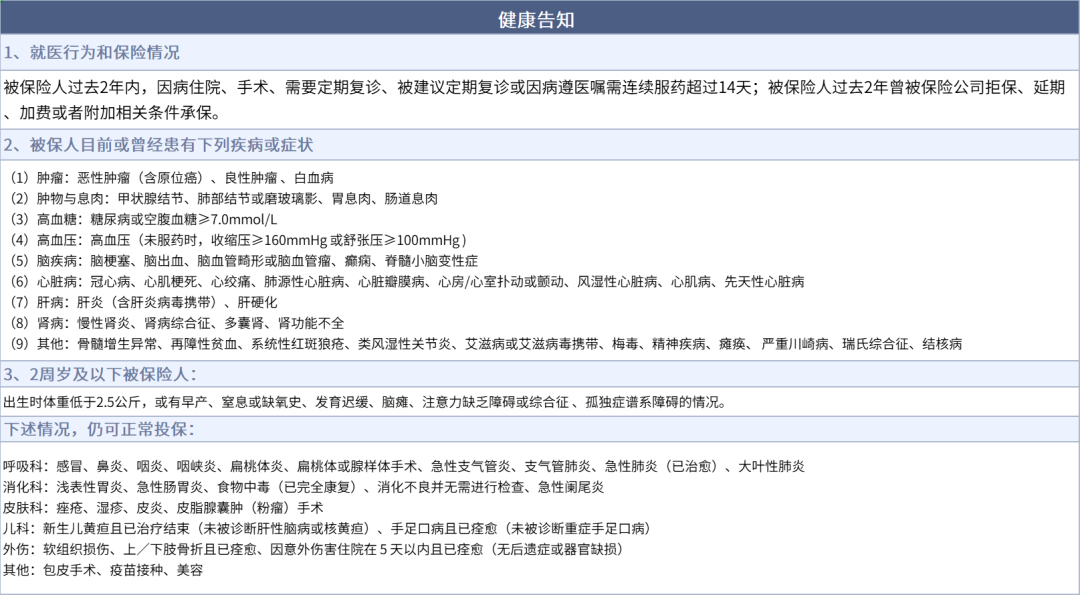1080x595 pixels.
Task: Click the 其他 包皮手术 row
Action: (103, 570)
